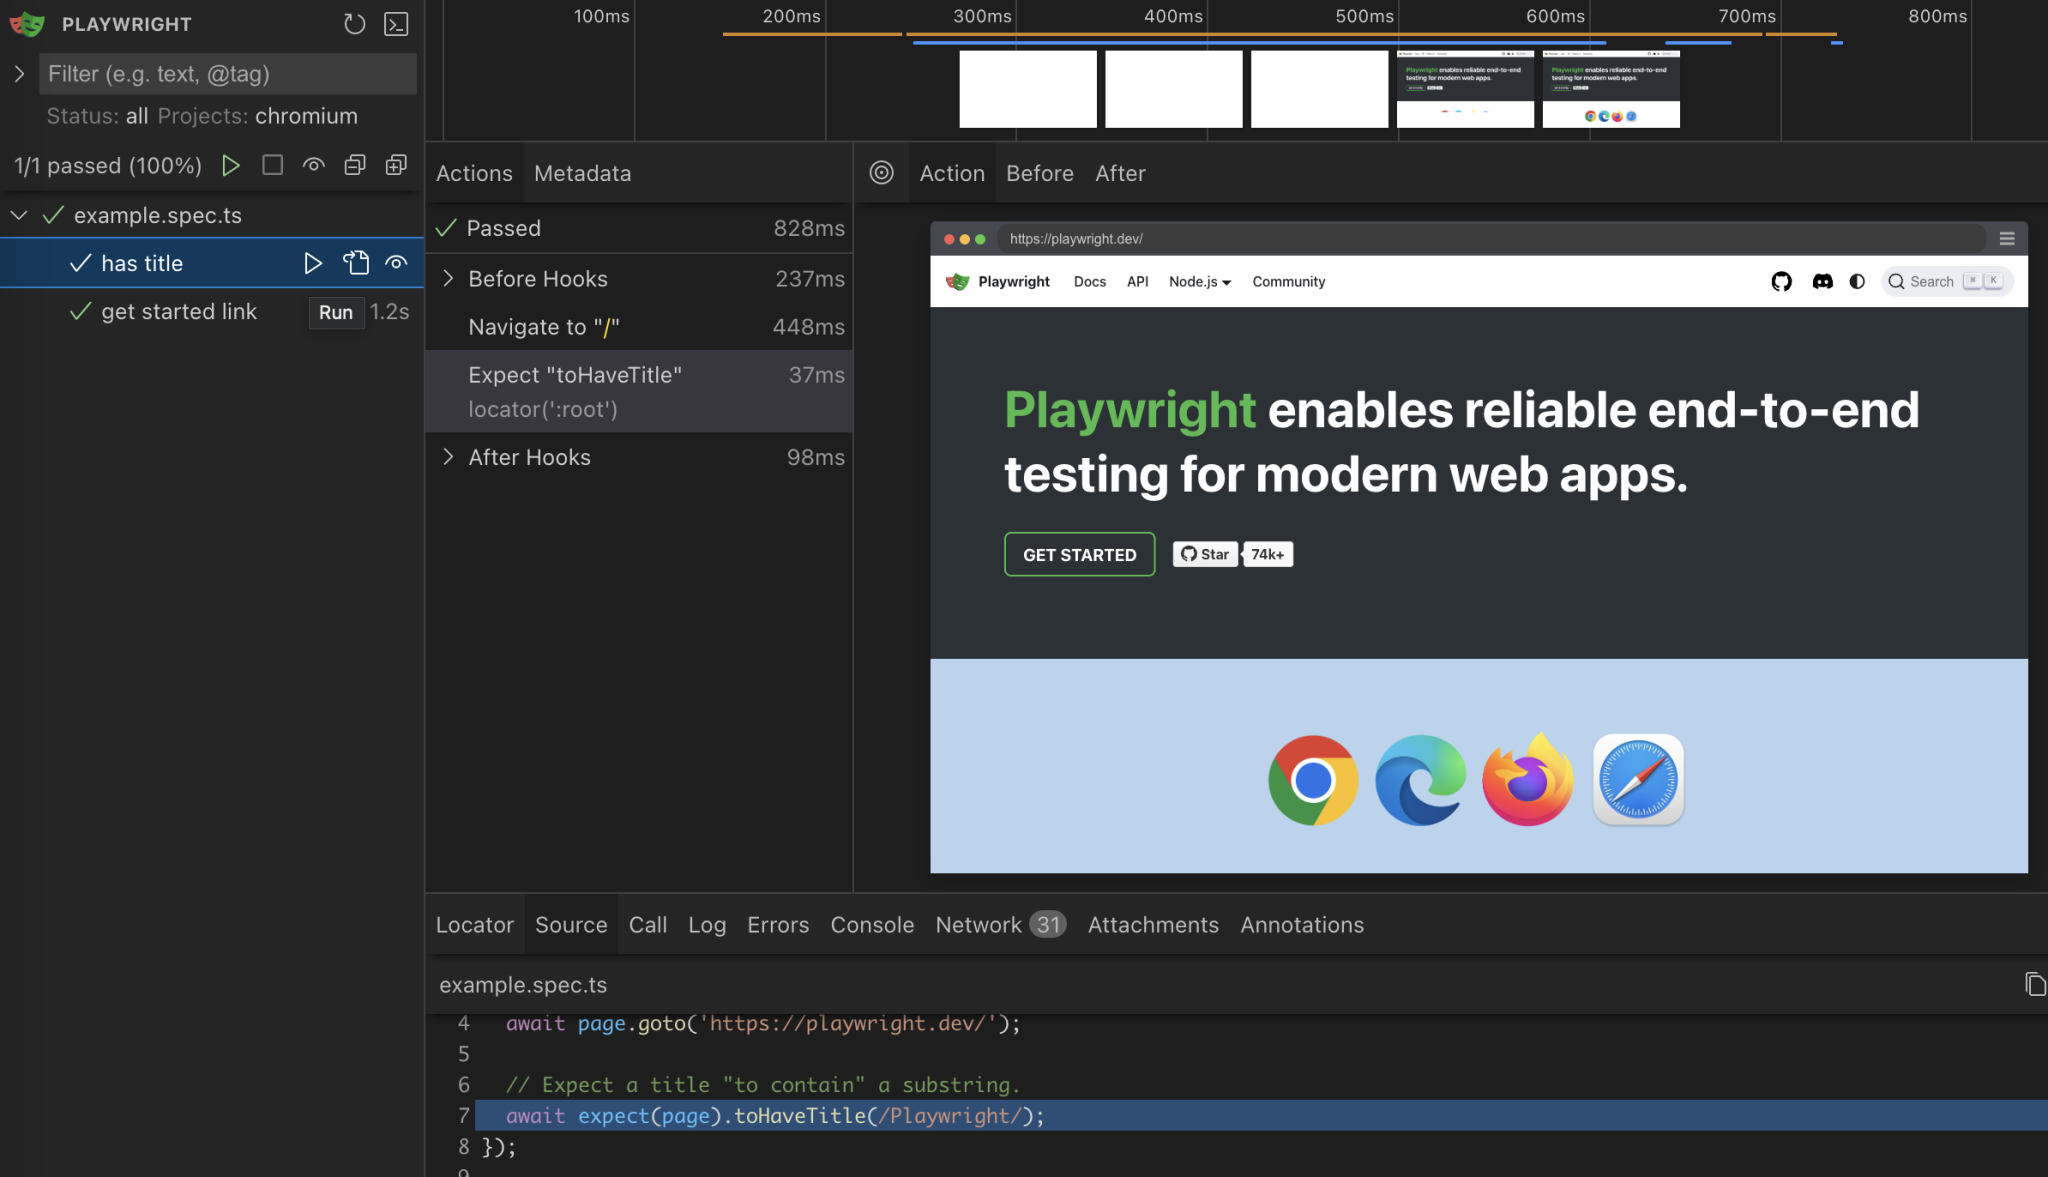The width and height of the screenshot is (2048, 1177).
Task: Expand the filter options chevron
Action: 19,74
